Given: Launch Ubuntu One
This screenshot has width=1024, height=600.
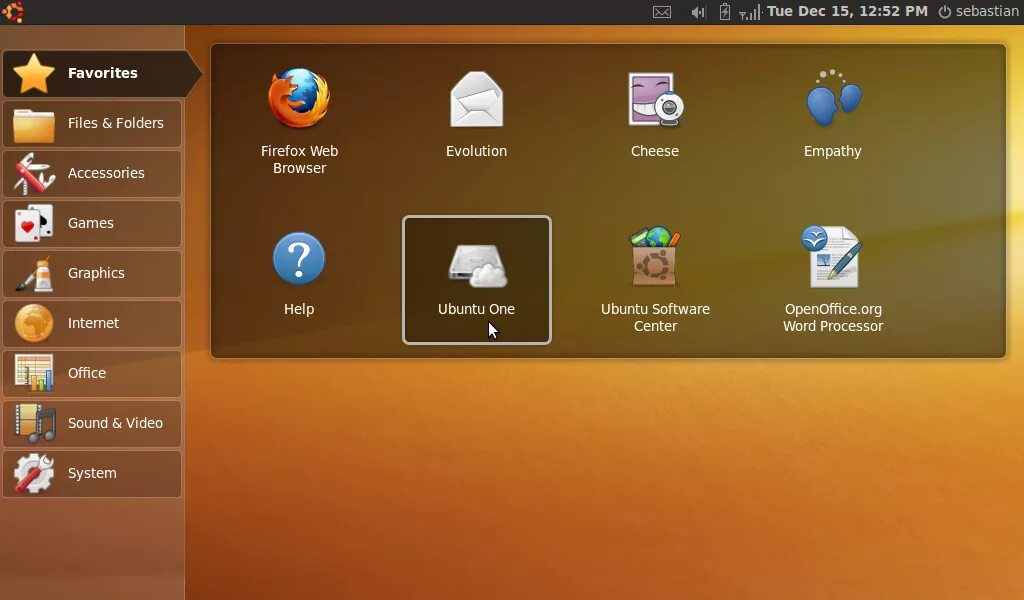Looking at the screenshot, I should (477, 279).
